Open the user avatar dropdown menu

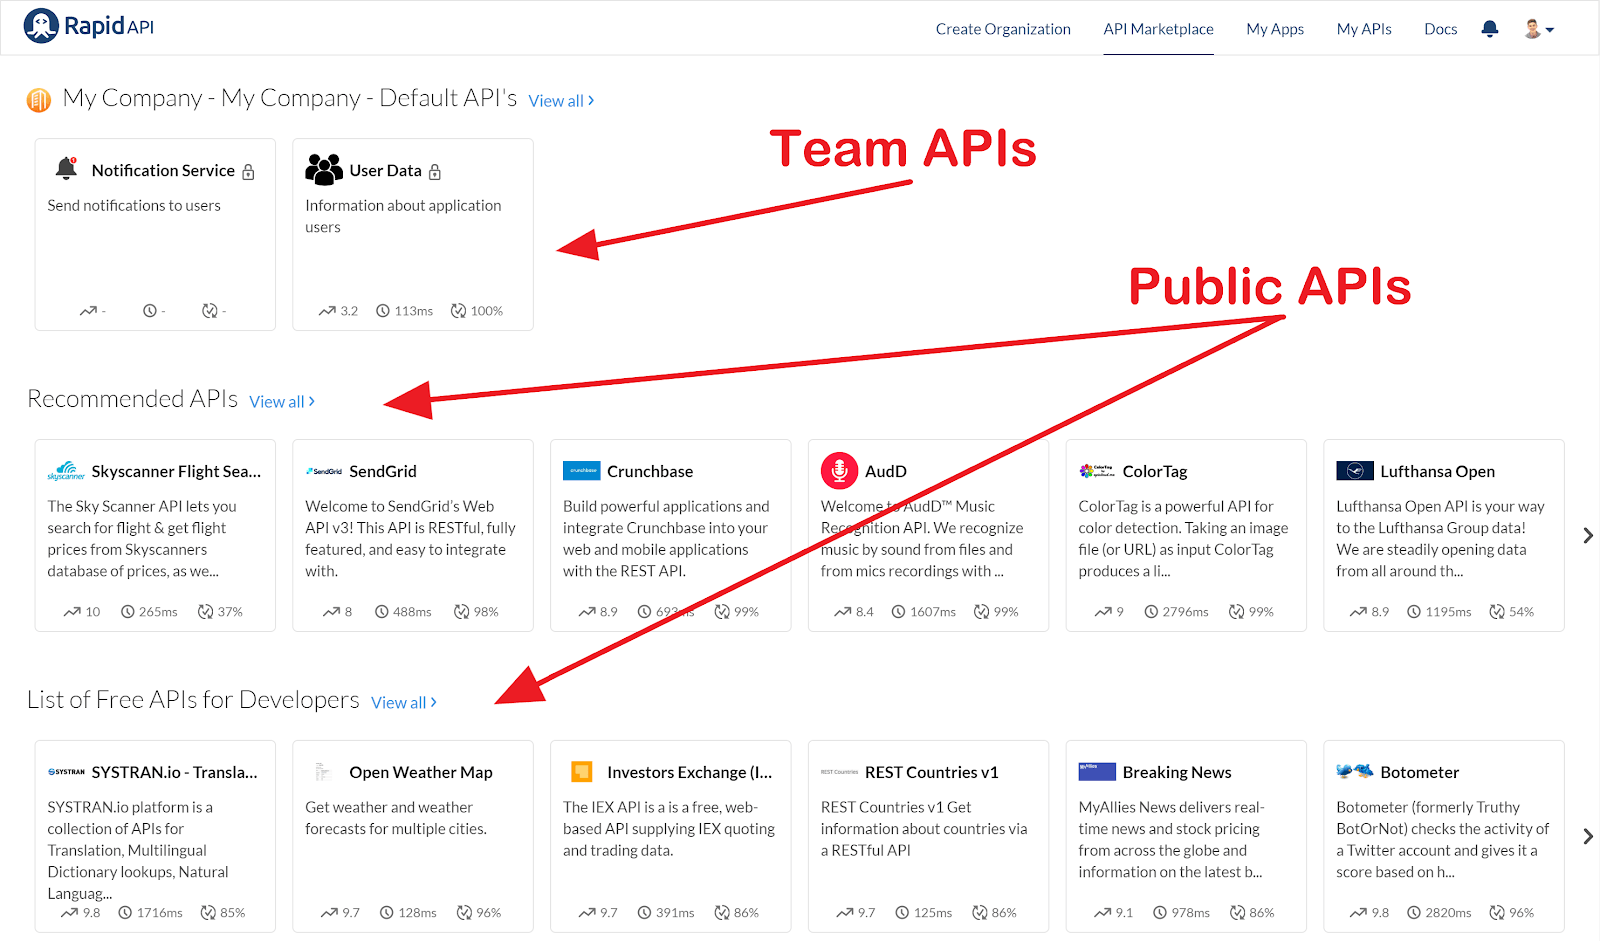pos(1539,29)
